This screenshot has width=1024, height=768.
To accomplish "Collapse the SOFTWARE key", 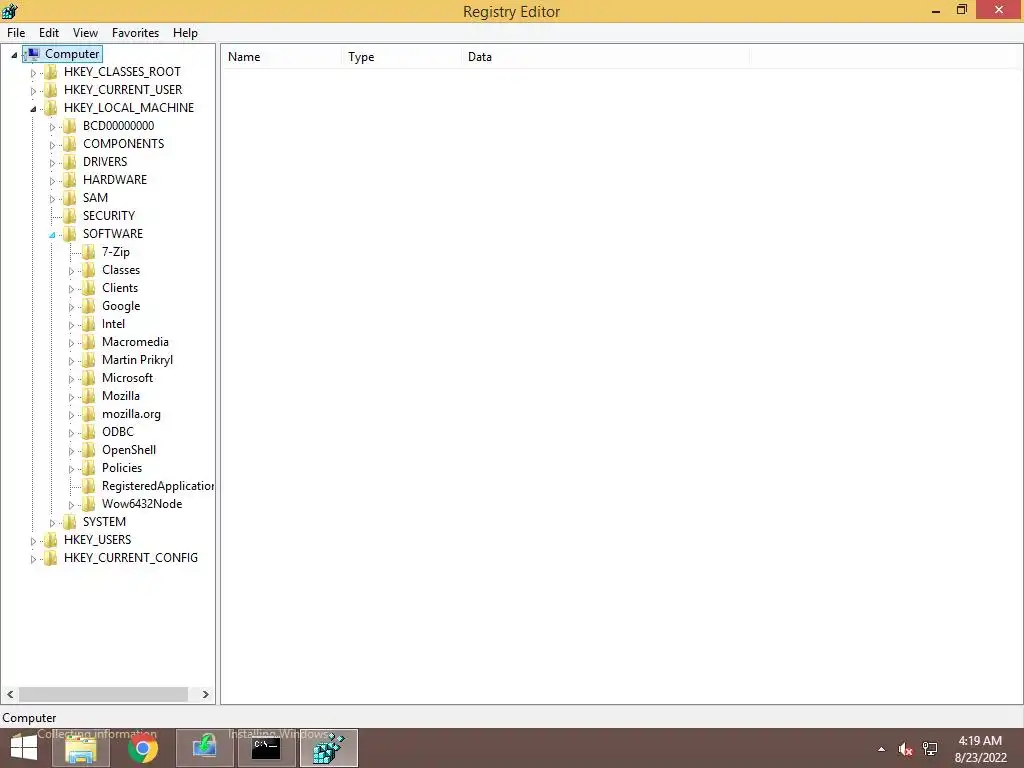I will coord(52,235).
